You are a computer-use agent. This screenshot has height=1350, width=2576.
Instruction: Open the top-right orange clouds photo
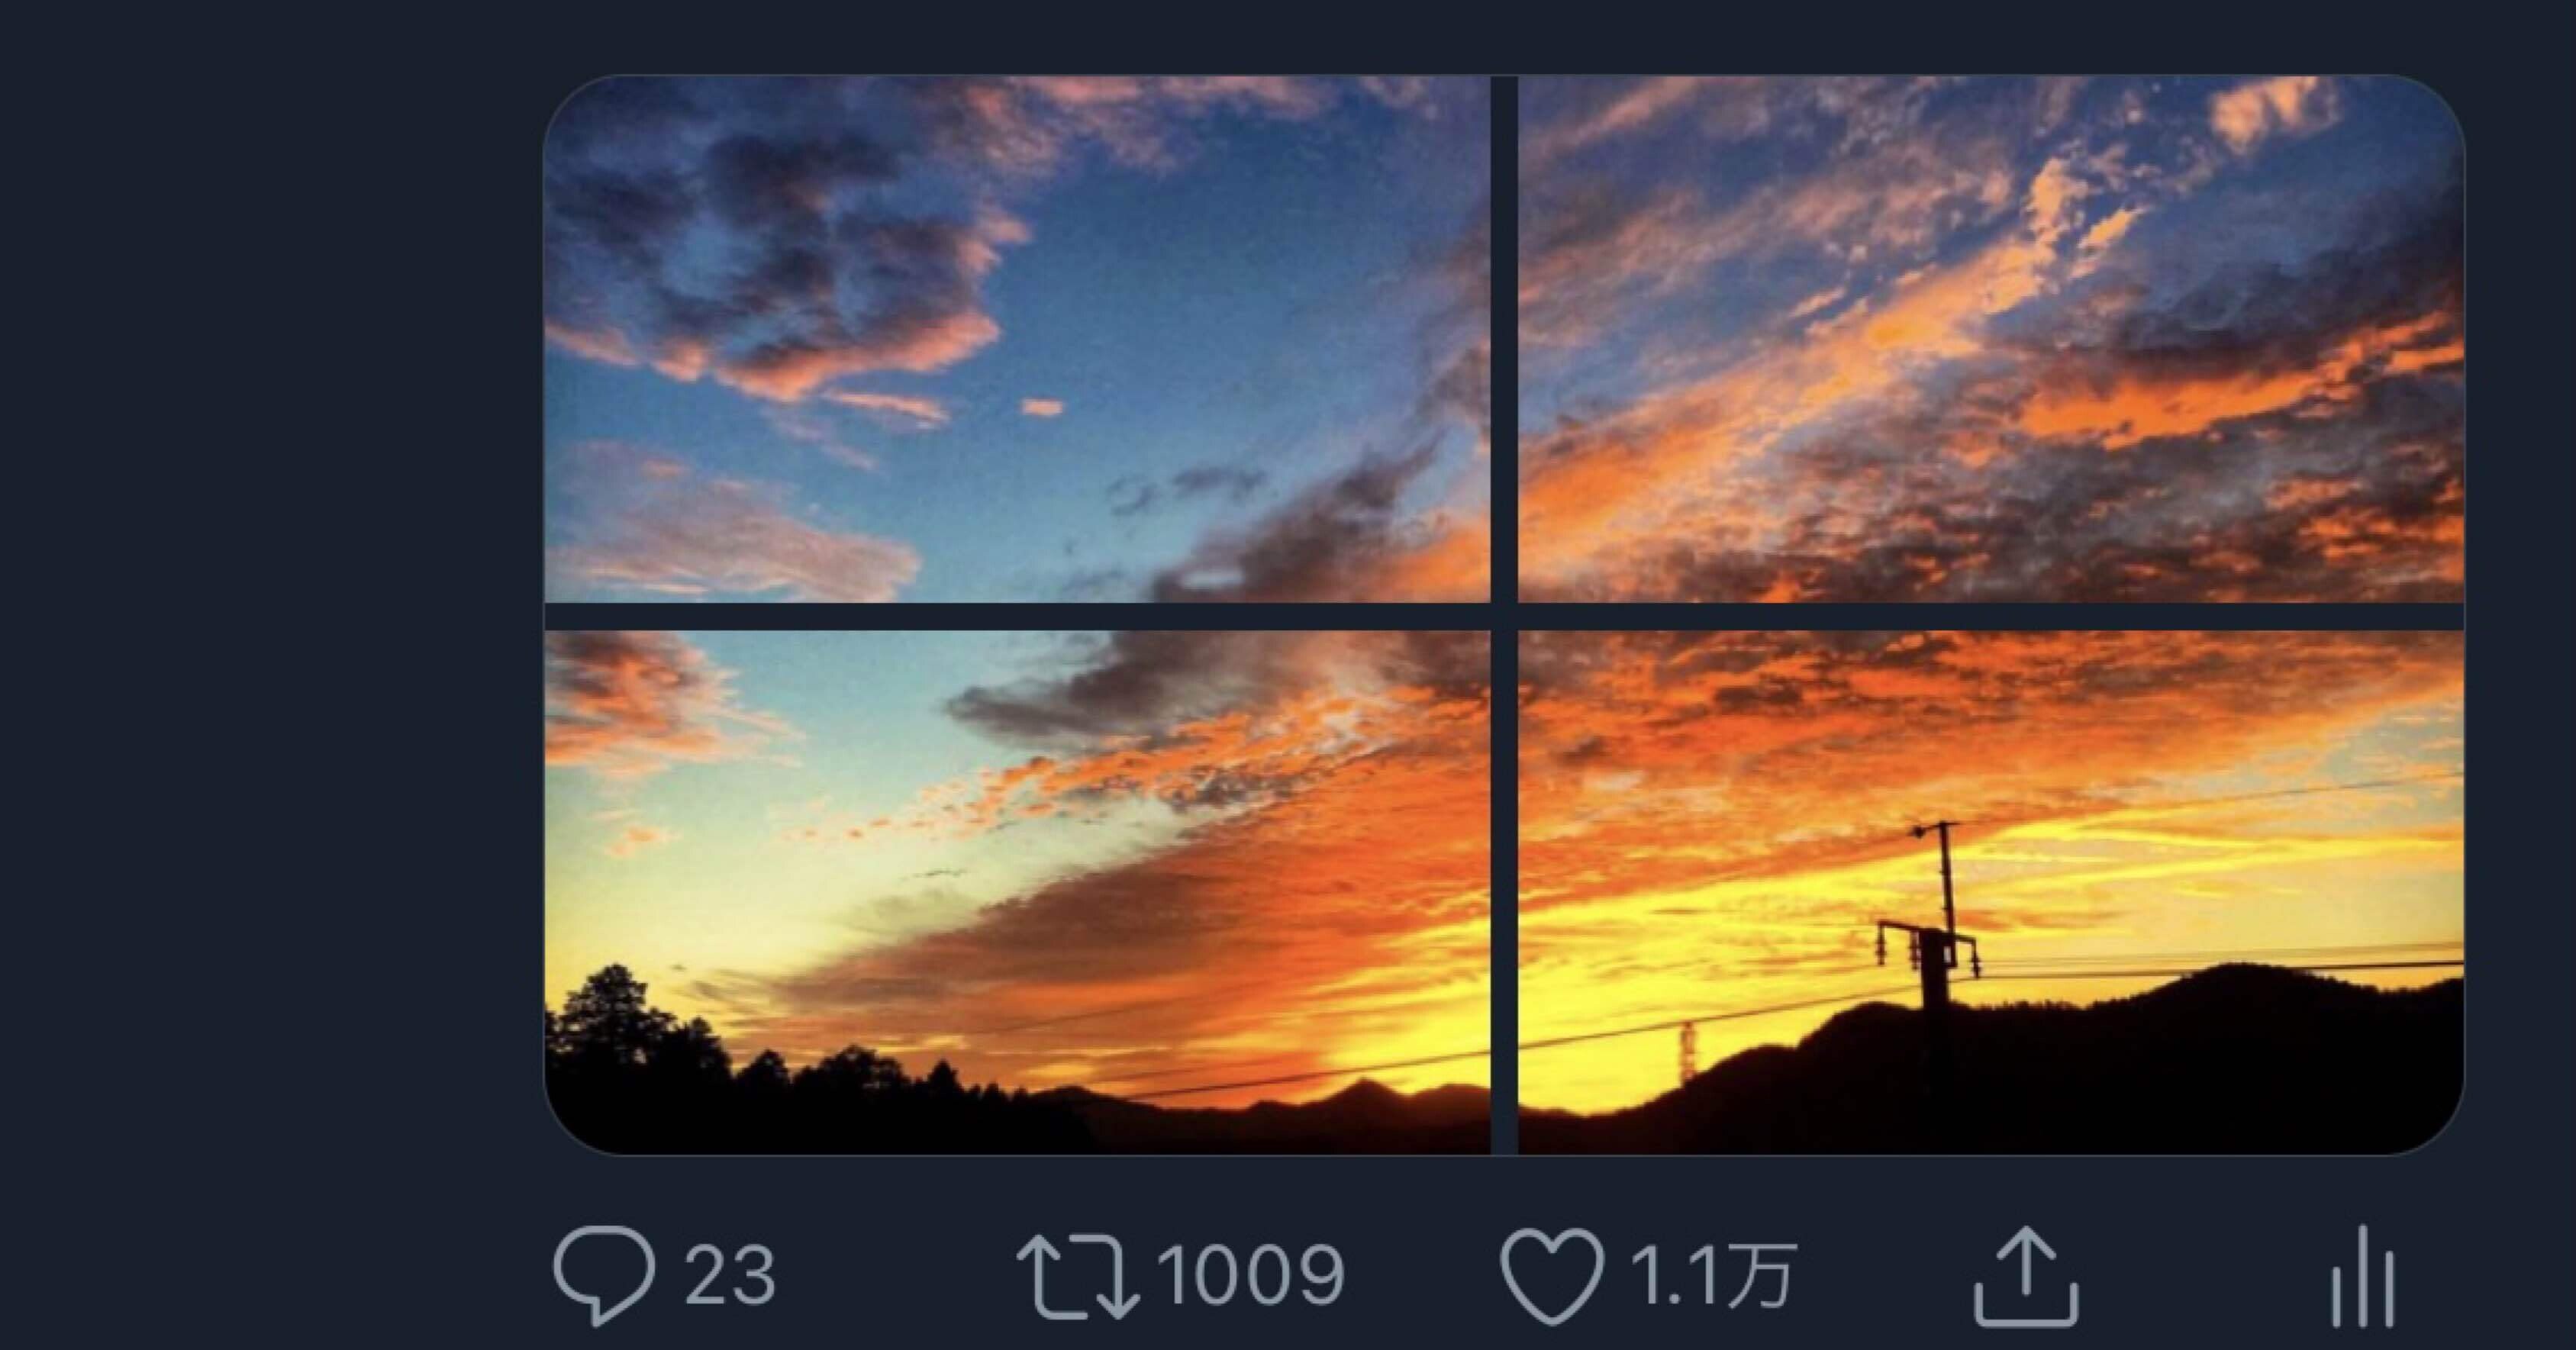[x=1990, y=339]
